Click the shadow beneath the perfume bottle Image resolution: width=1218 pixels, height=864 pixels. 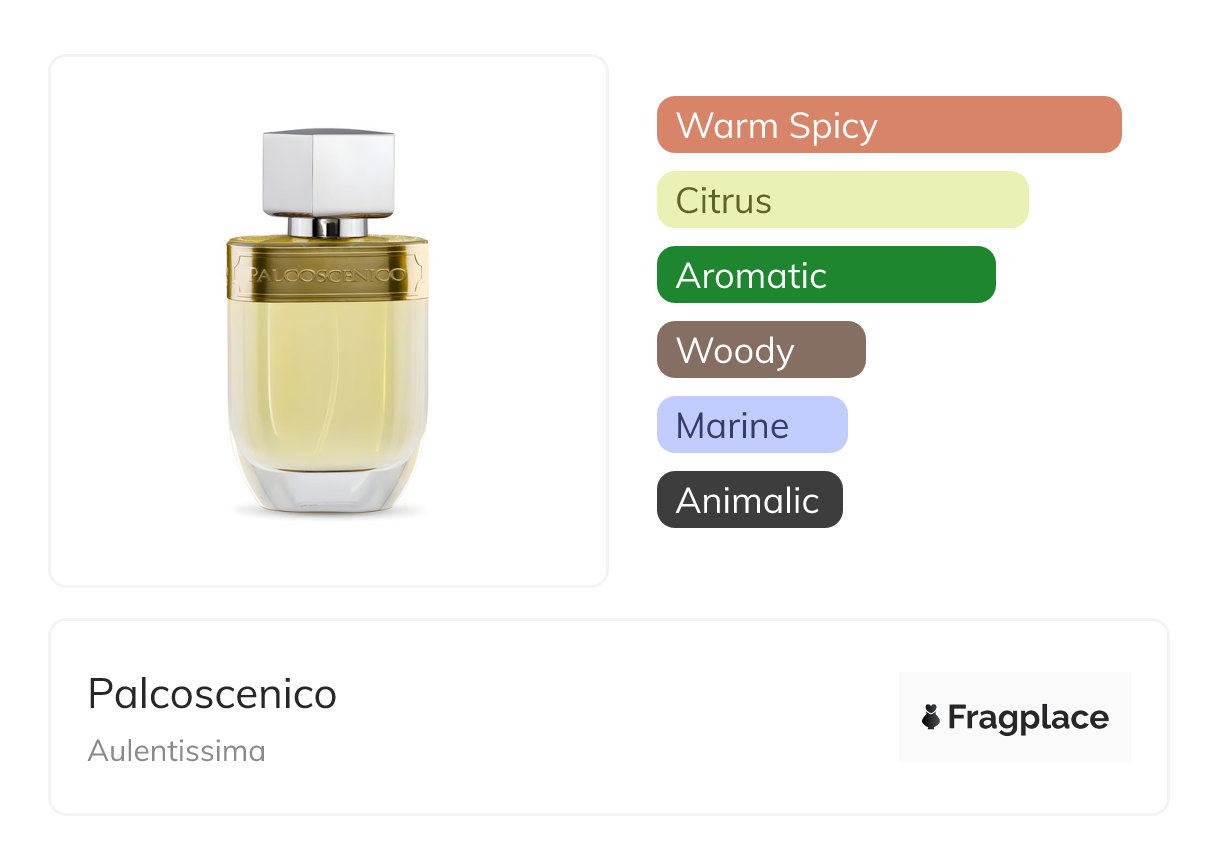coord(328,514)
